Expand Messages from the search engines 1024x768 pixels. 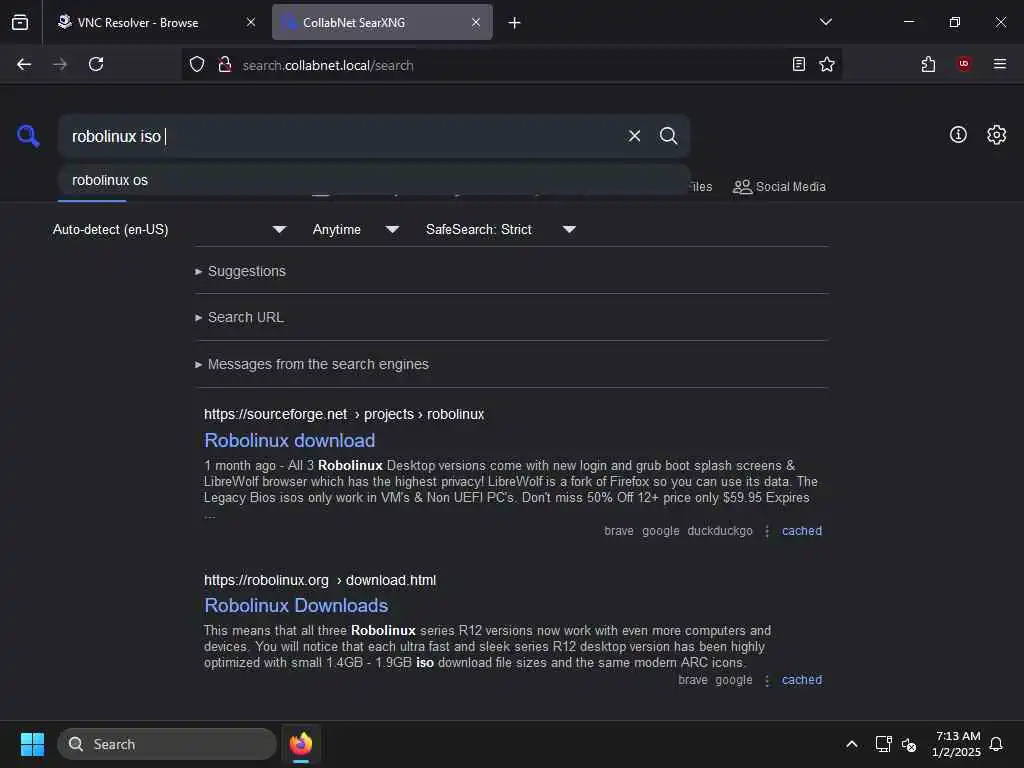[312, 364]
